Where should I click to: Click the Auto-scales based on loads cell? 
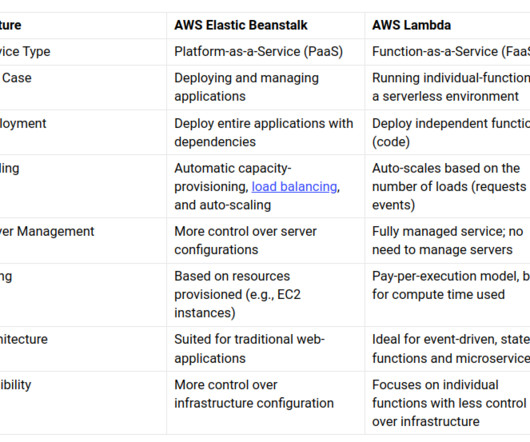coord(449,187)
